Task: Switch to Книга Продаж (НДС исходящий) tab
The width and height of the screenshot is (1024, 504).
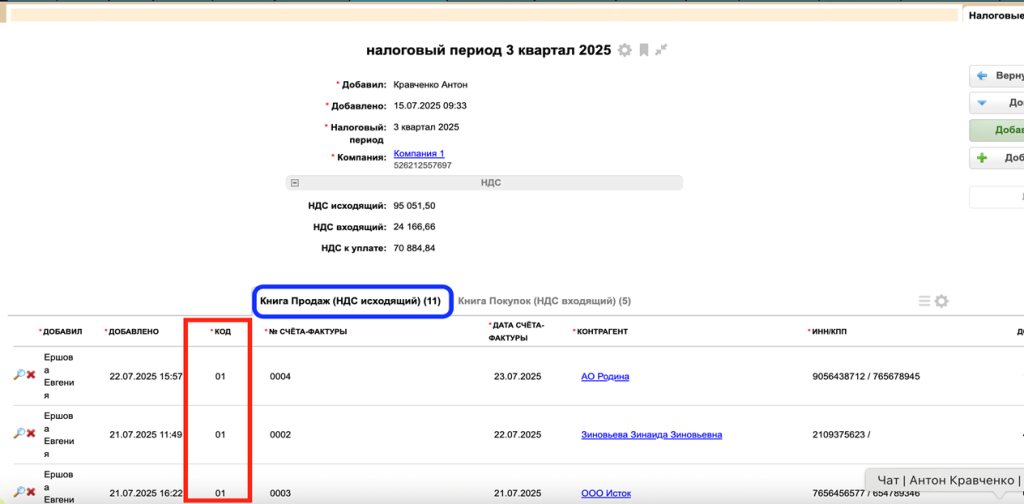Action: (x=350, y=301)
